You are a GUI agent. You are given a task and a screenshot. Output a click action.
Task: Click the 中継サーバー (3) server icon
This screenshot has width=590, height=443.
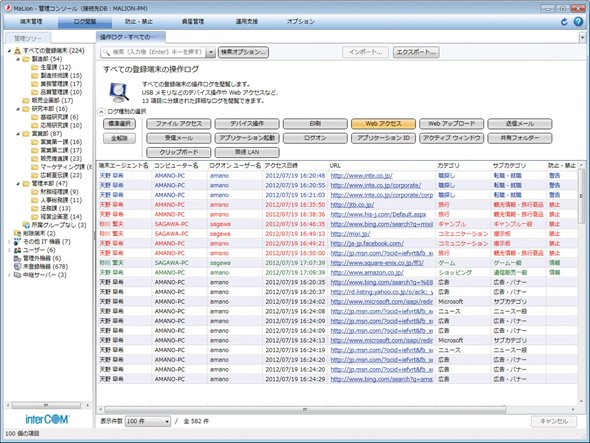17,275
